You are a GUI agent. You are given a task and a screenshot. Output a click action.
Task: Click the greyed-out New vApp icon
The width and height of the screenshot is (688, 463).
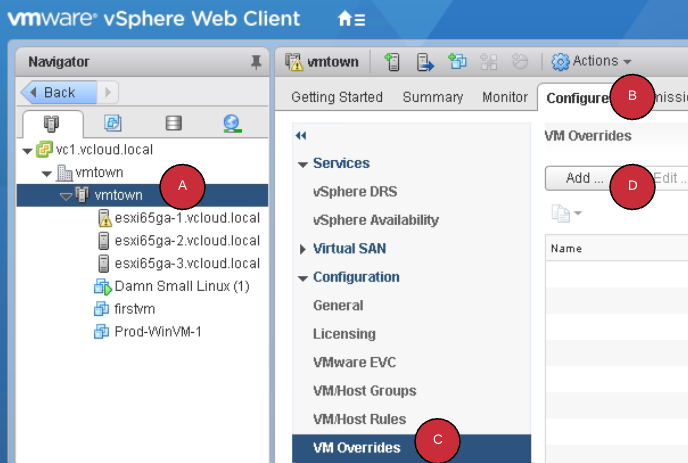(x=488, y=62)
